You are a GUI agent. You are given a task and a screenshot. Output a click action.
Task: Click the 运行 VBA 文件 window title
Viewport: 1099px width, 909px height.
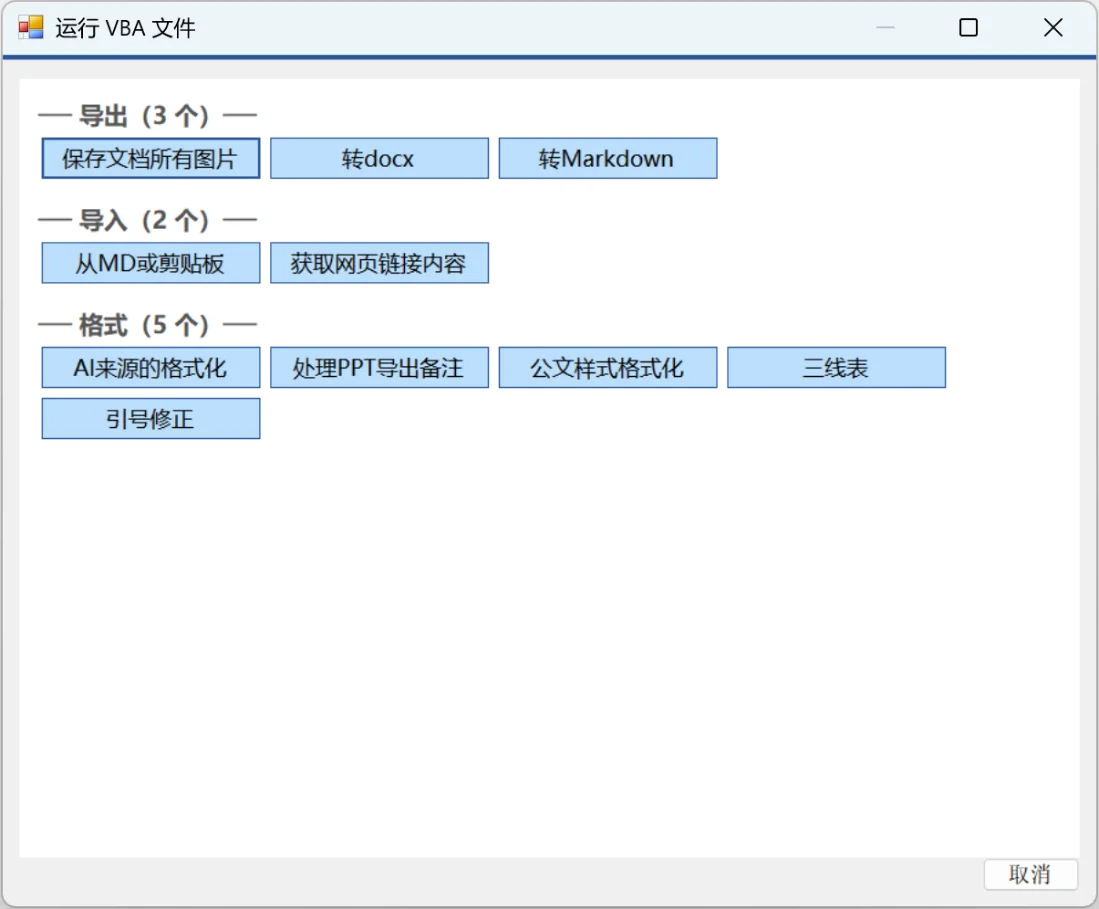pyautogui.click(x=125, y=28)
